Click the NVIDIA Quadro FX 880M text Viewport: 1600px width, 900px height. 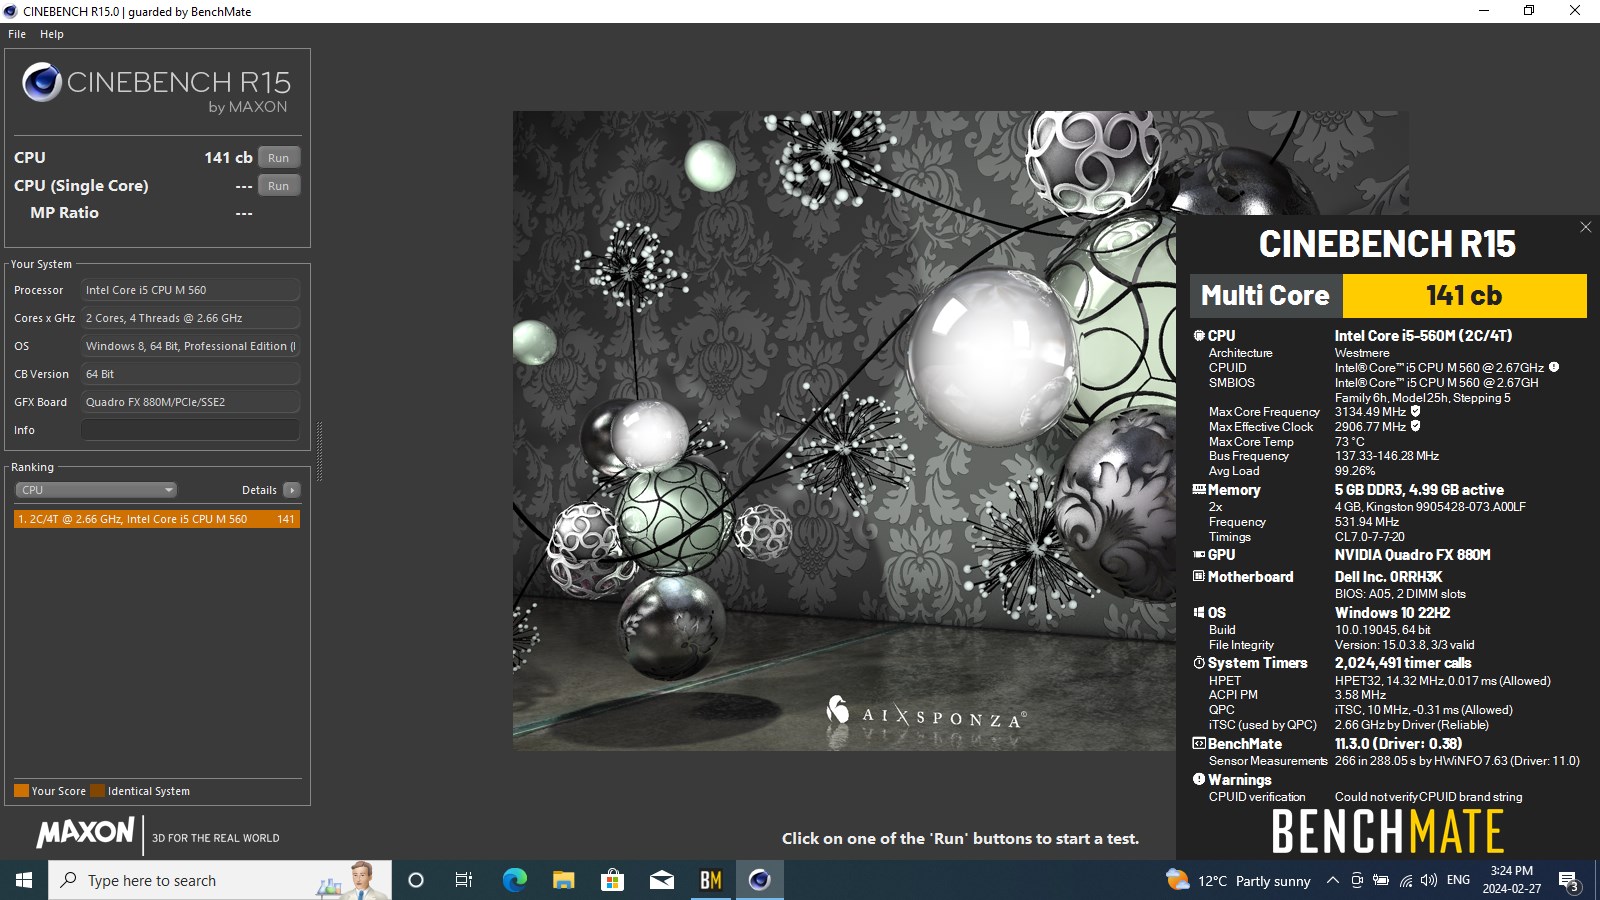tap(1412, 555)
